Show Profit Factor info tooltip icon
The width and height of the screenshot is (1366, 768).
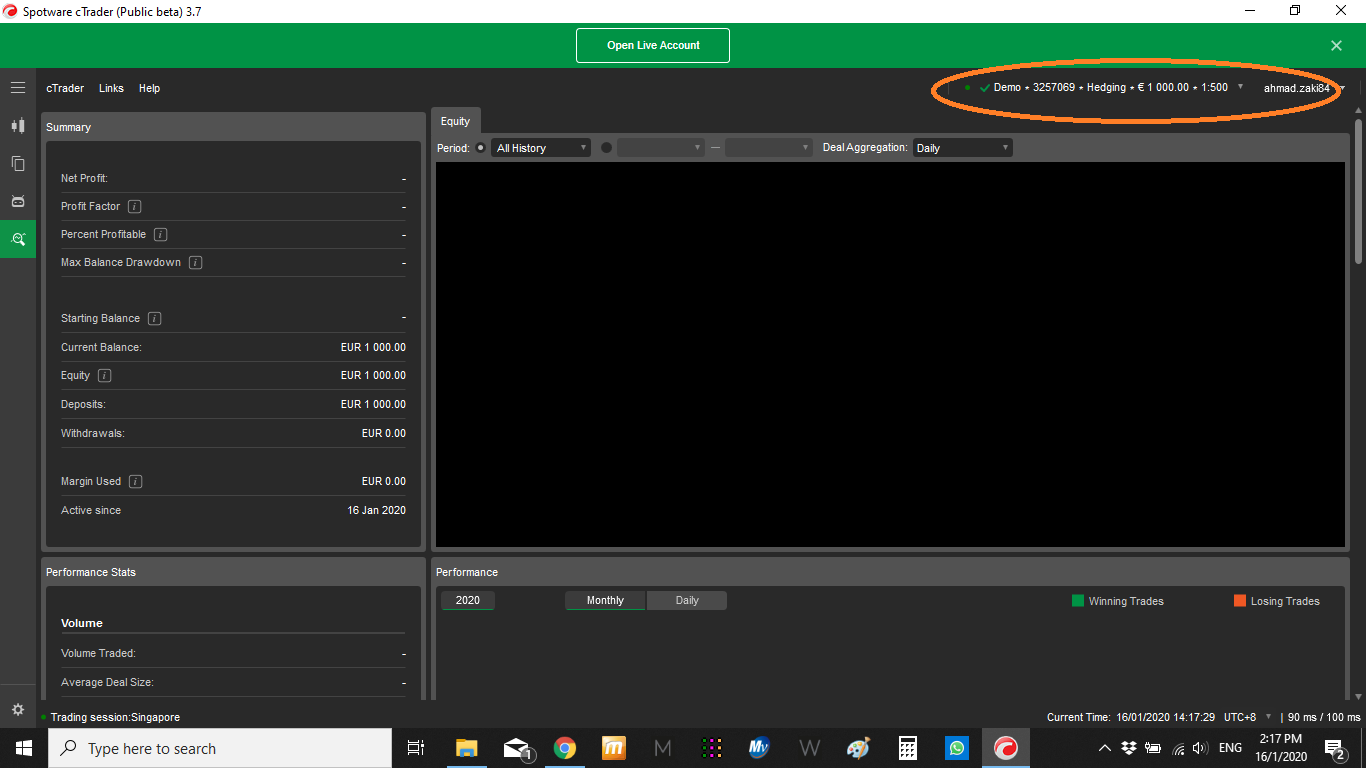[x=135, y=206]
